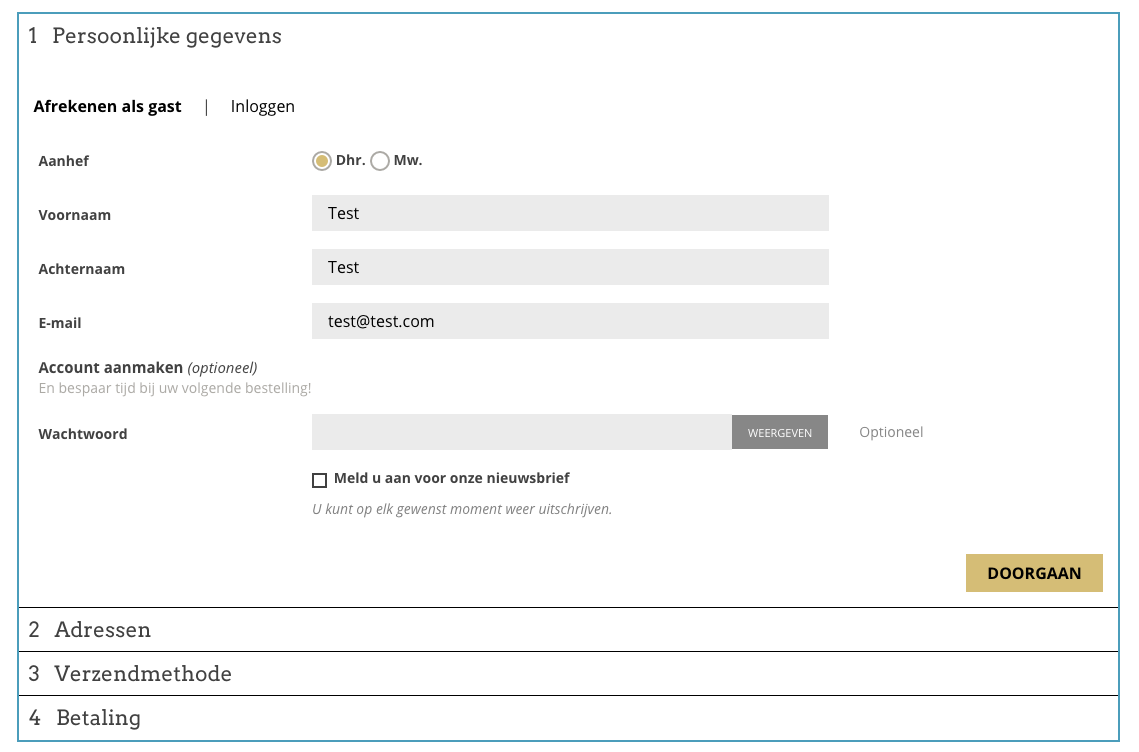The width and height of the screenshot is (1139, 752).
Task: Select the Afrekenen als gast tab
Action: coord(108,106)
